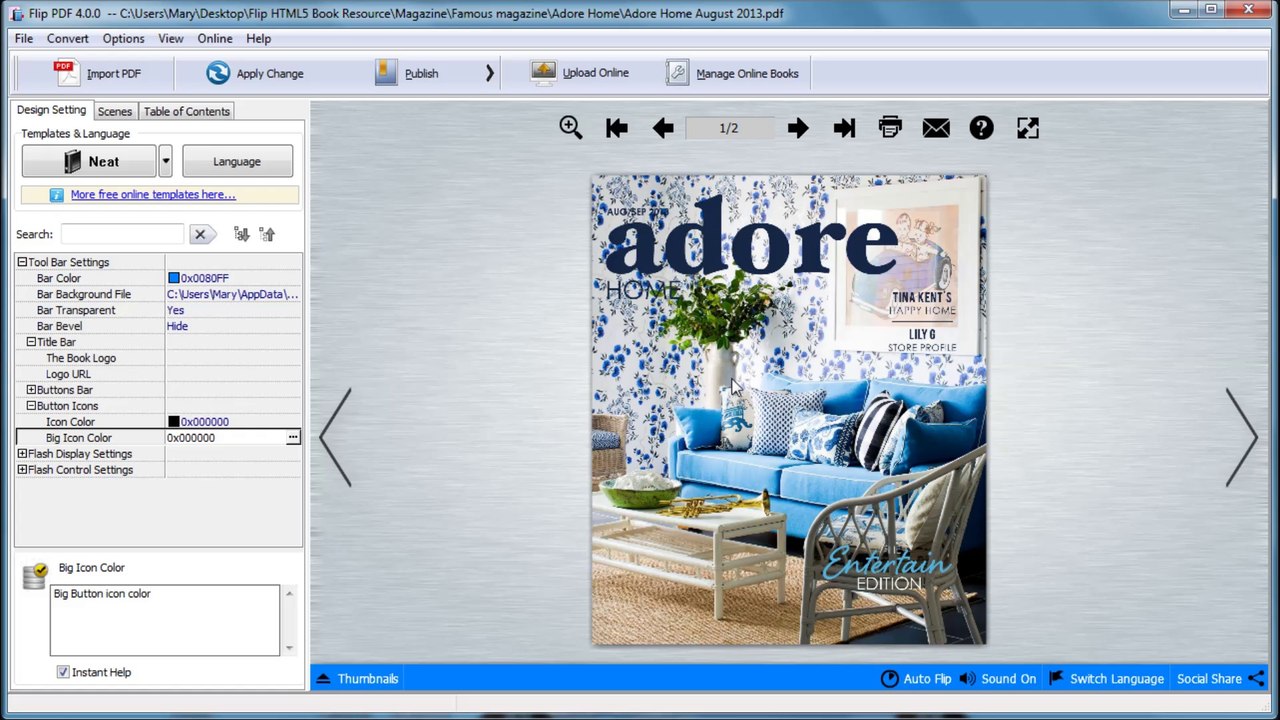
Task: Click the Big Icon Color database icon
Action: pyautogui.click(x=34, y=575)
